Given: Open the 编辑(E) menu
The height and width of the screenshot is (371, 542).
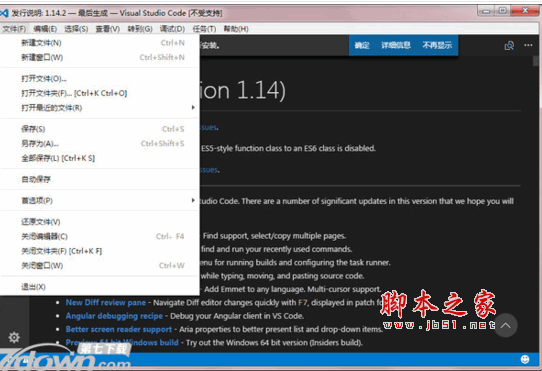Looking at the screenshot, I should point(45,29).
